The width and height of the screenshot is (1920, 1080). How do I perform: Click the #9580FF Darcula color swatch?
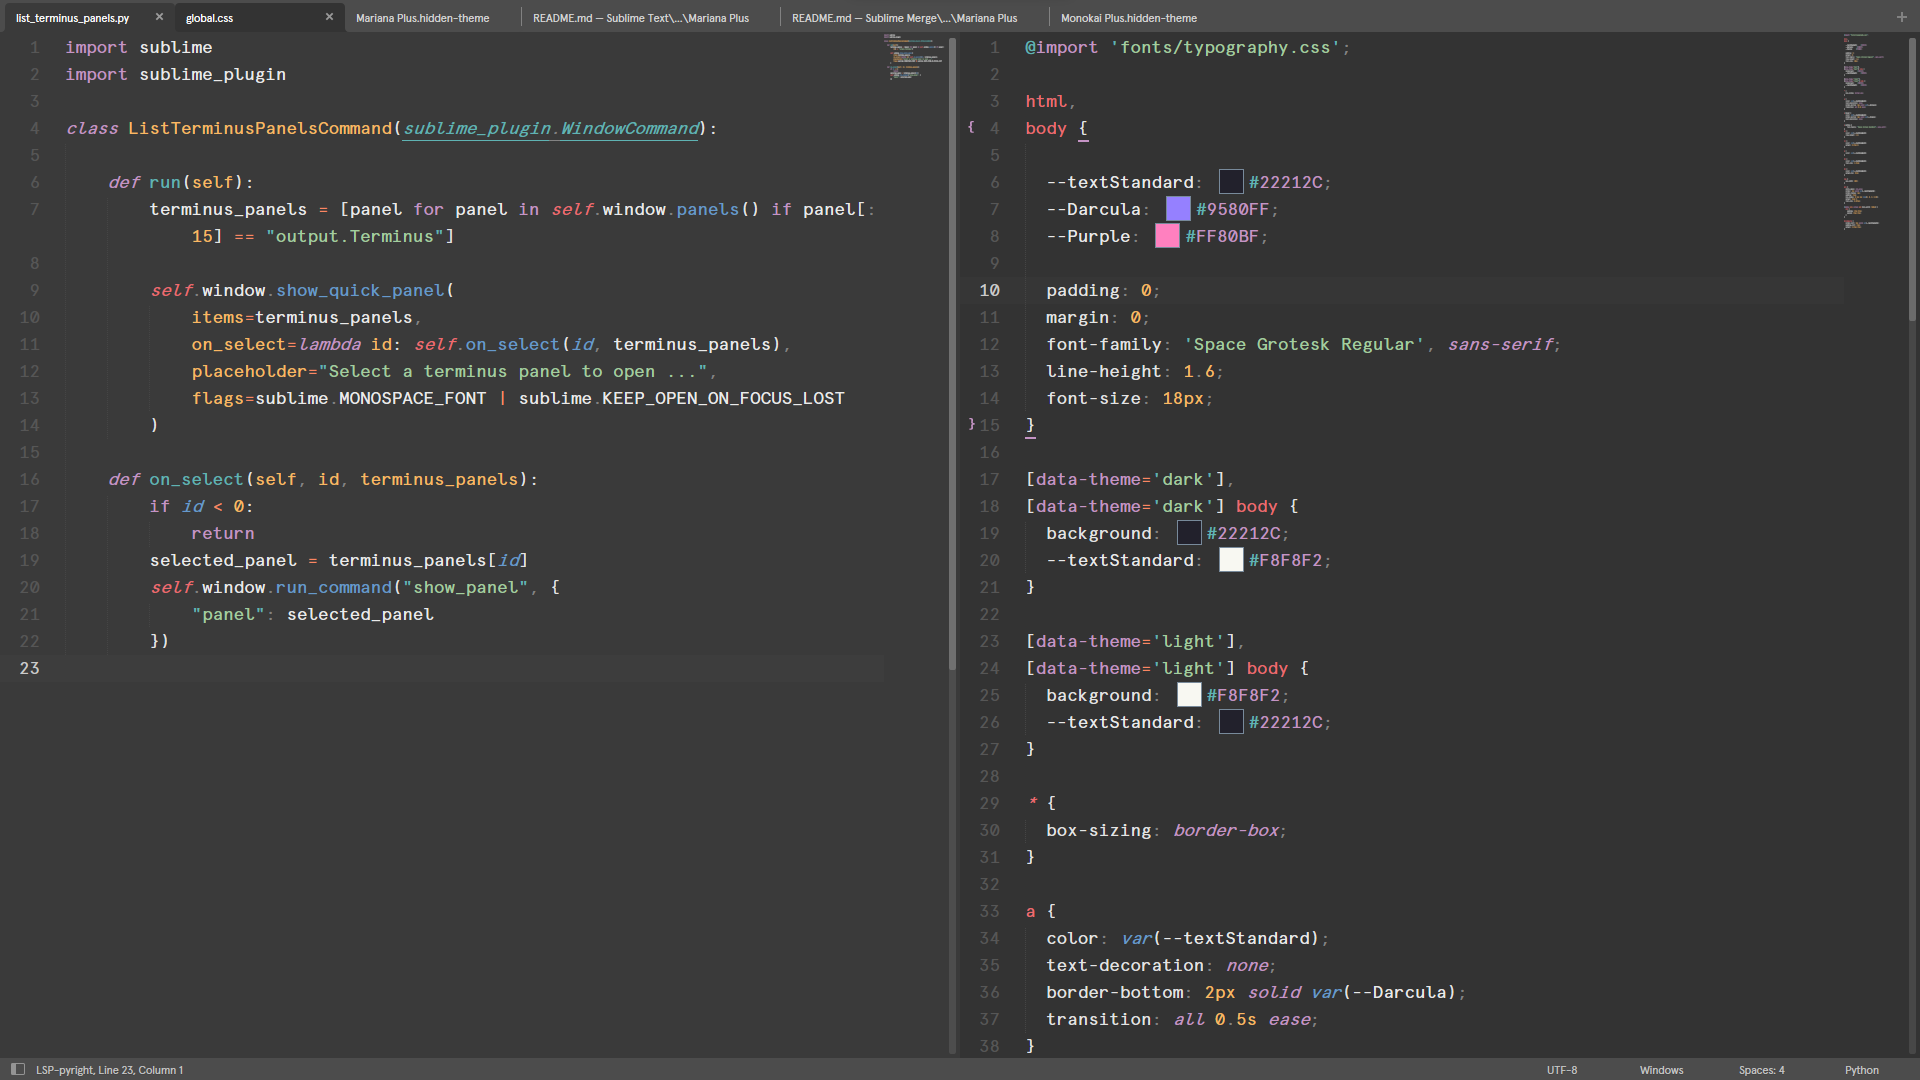pyautogui.click(x=1178, y=209)
